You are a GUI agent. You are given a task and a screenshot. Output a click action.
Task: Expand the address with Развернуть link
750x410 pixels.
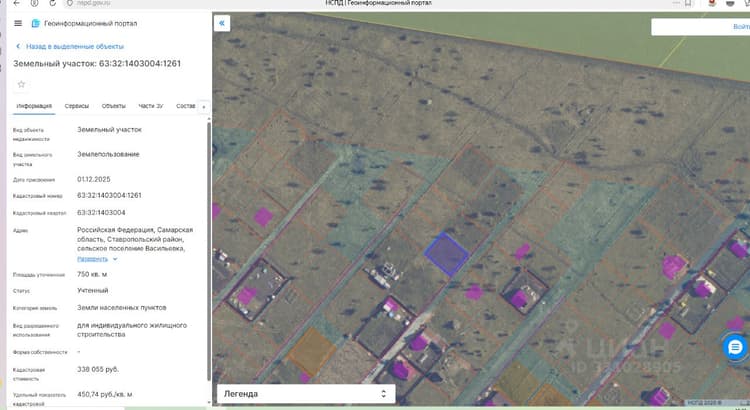click(97, 259)
